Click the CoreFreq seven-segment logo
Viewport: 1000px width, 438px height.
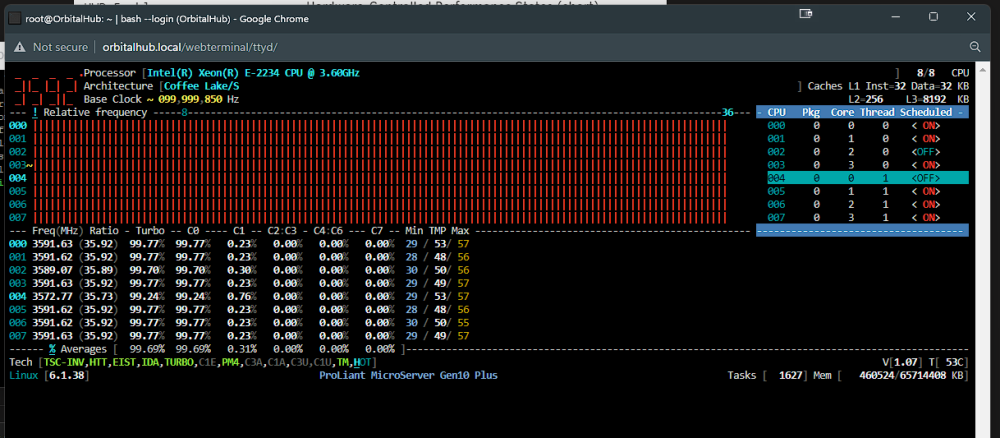pyautogui.click(x=46, y=86)
